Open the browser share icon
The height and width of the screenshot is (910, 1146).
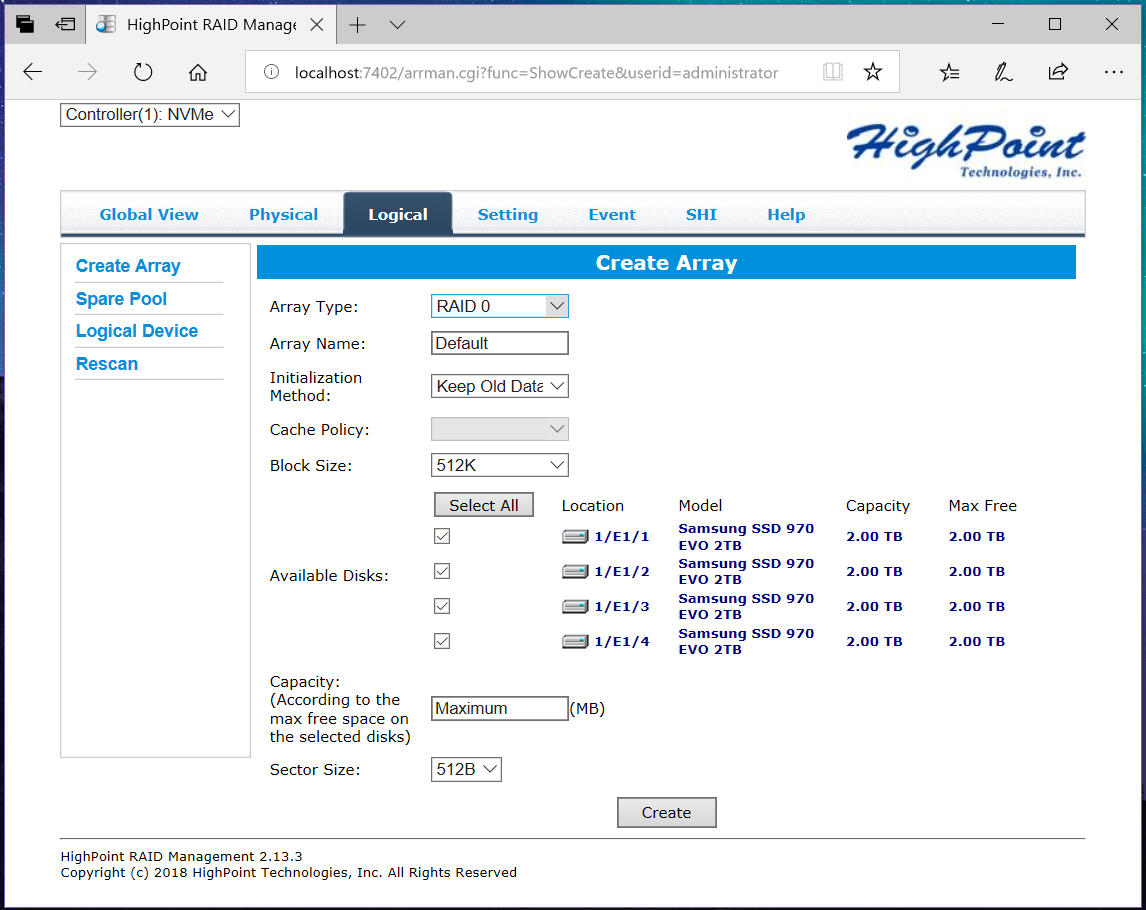tap(1057, 72)
